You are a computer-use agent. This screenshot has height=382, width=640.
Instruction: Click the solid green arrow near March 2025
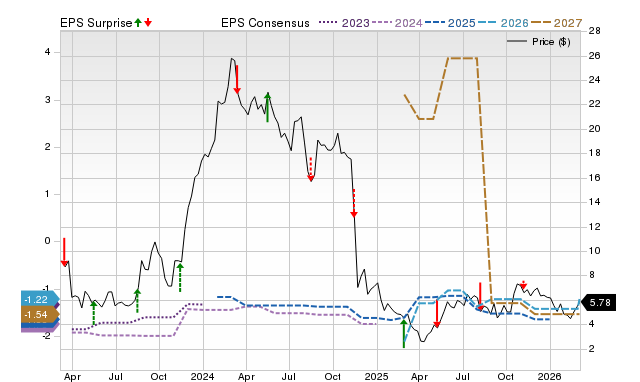[404, 334]
